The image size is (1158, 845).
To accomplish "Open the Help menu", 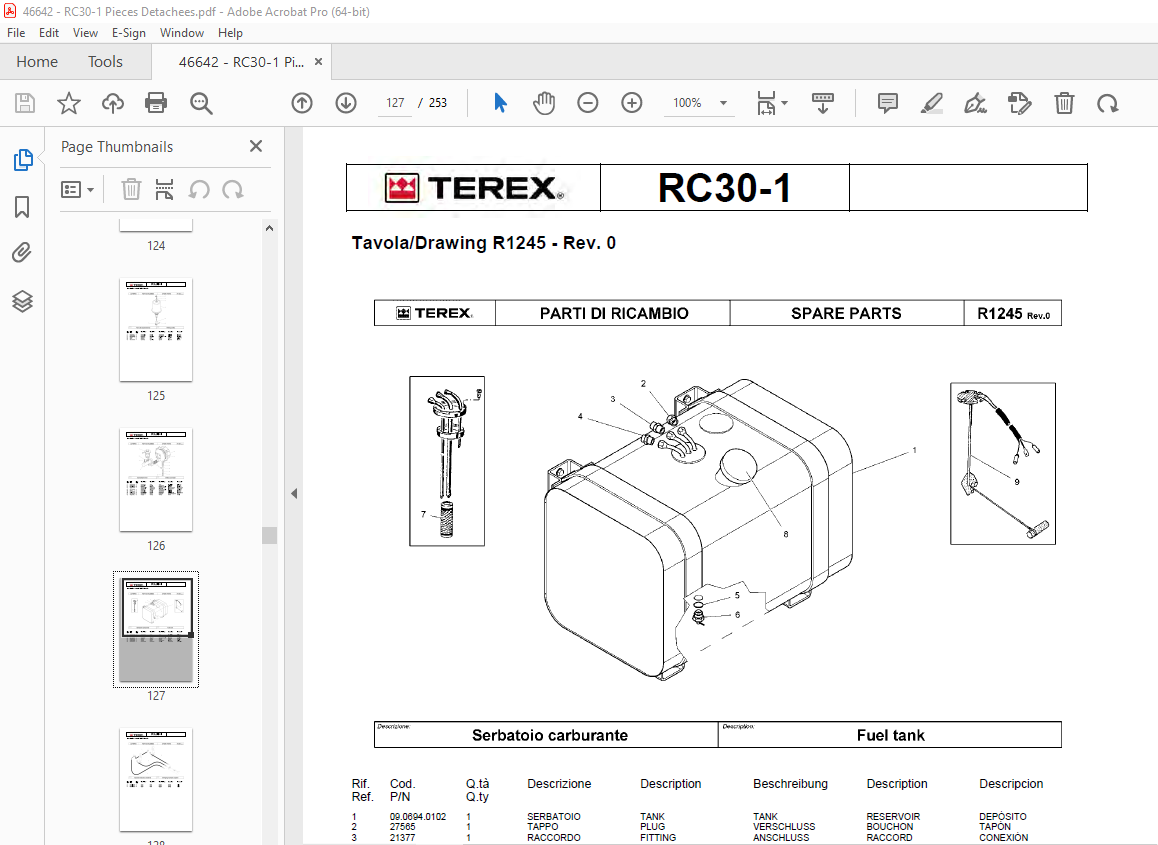I will point(230,32).
